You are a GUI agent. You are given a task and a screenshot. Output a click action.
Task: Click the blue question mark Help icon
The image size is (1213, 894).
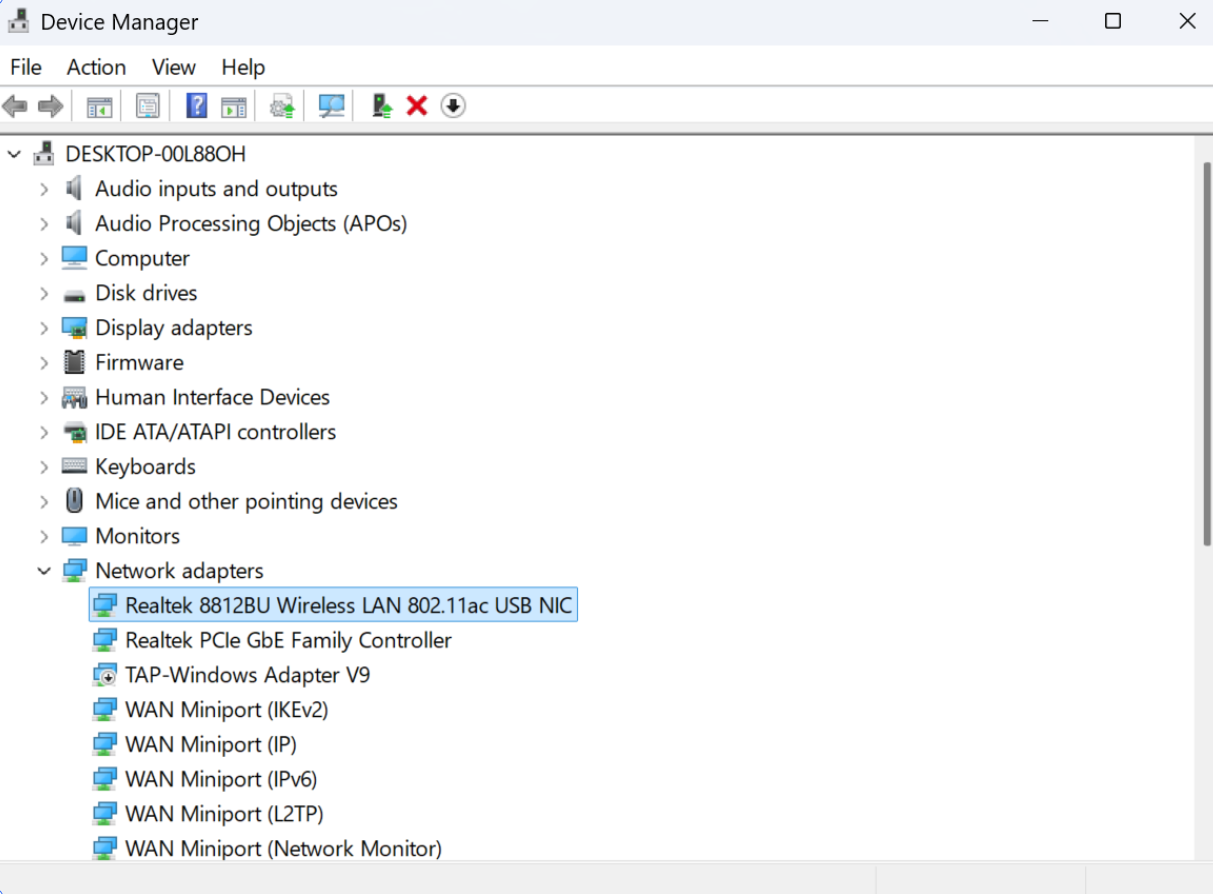tap(197, 106)
